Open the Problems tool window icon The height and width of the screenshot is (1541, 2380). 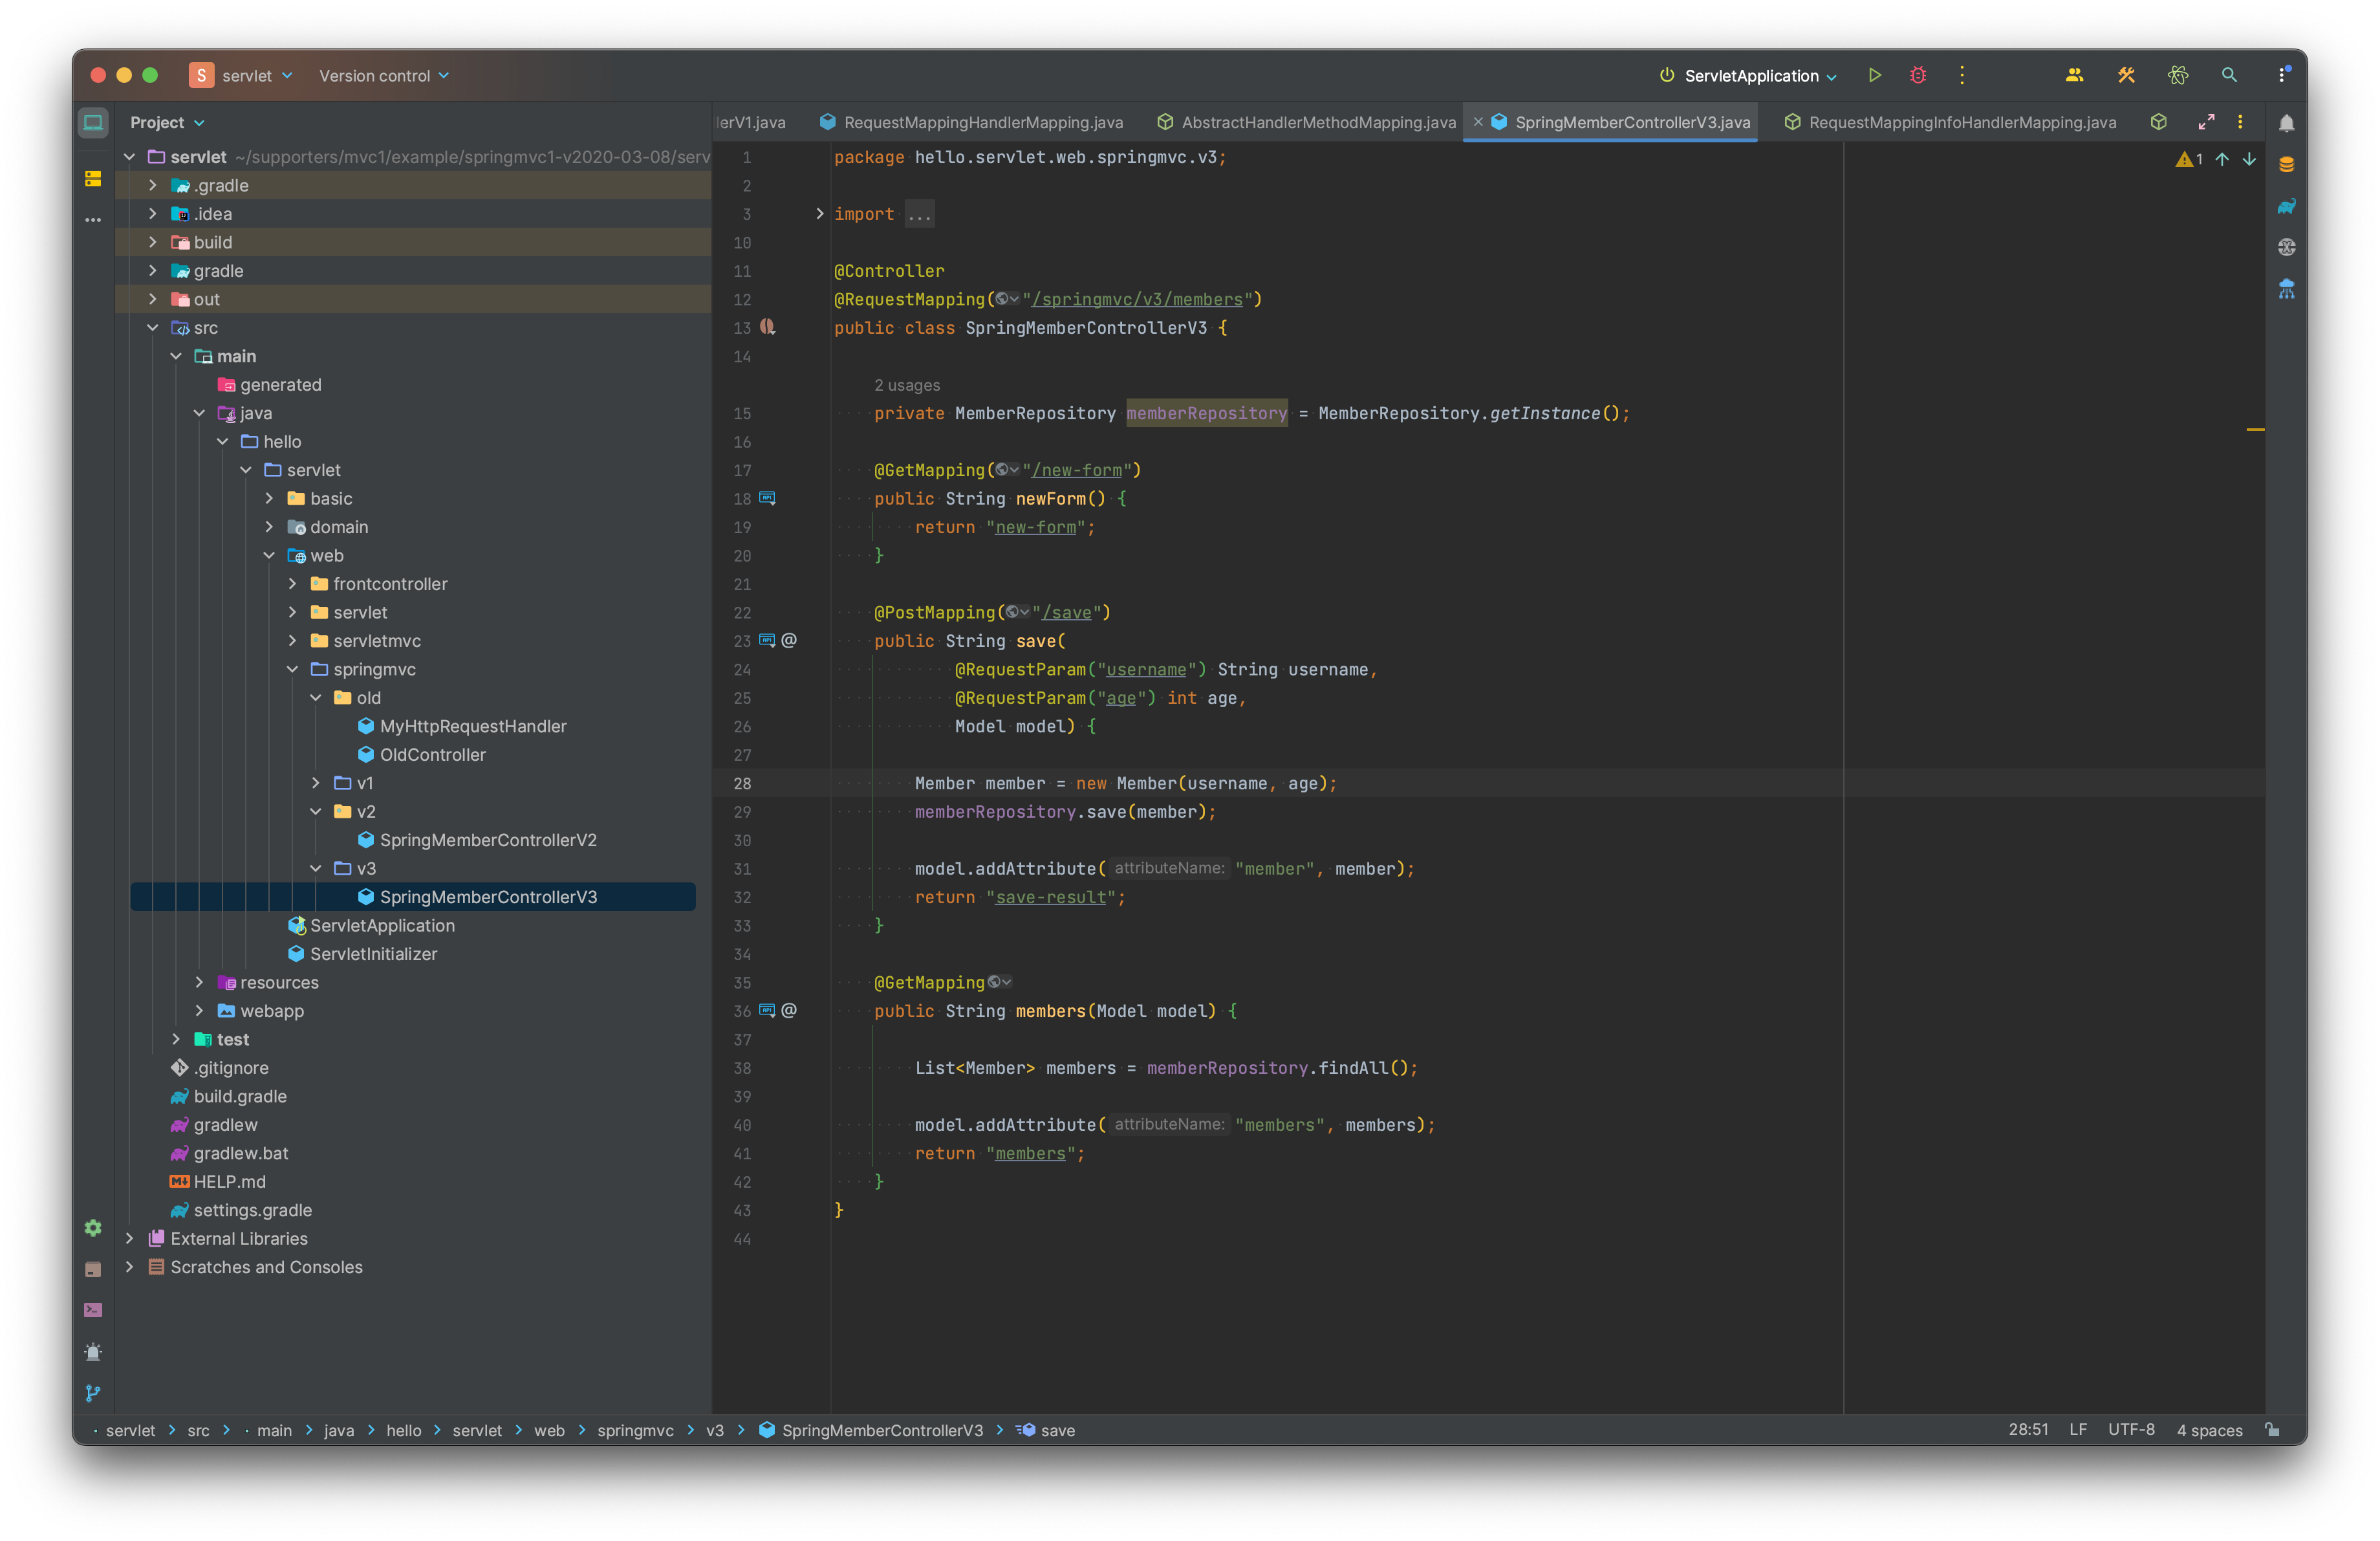pos(93,1352)
